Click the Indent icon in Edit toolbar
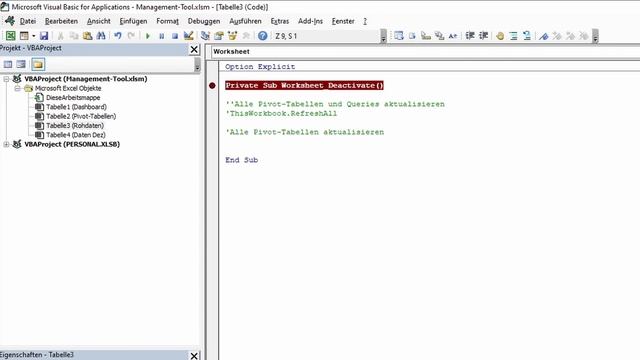This screenshot has height=360, width=640. [470, 36]
